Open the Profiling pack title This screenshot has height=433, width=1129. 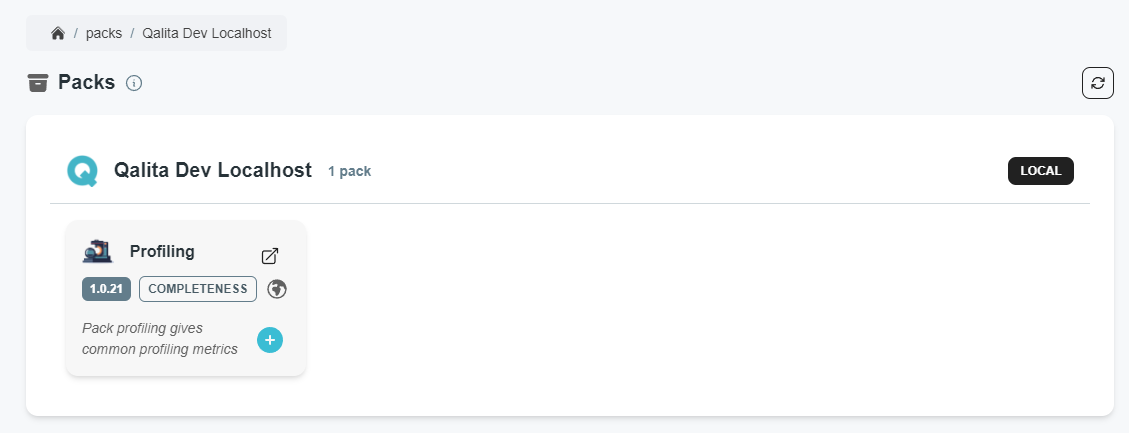(x=162, y=251)
